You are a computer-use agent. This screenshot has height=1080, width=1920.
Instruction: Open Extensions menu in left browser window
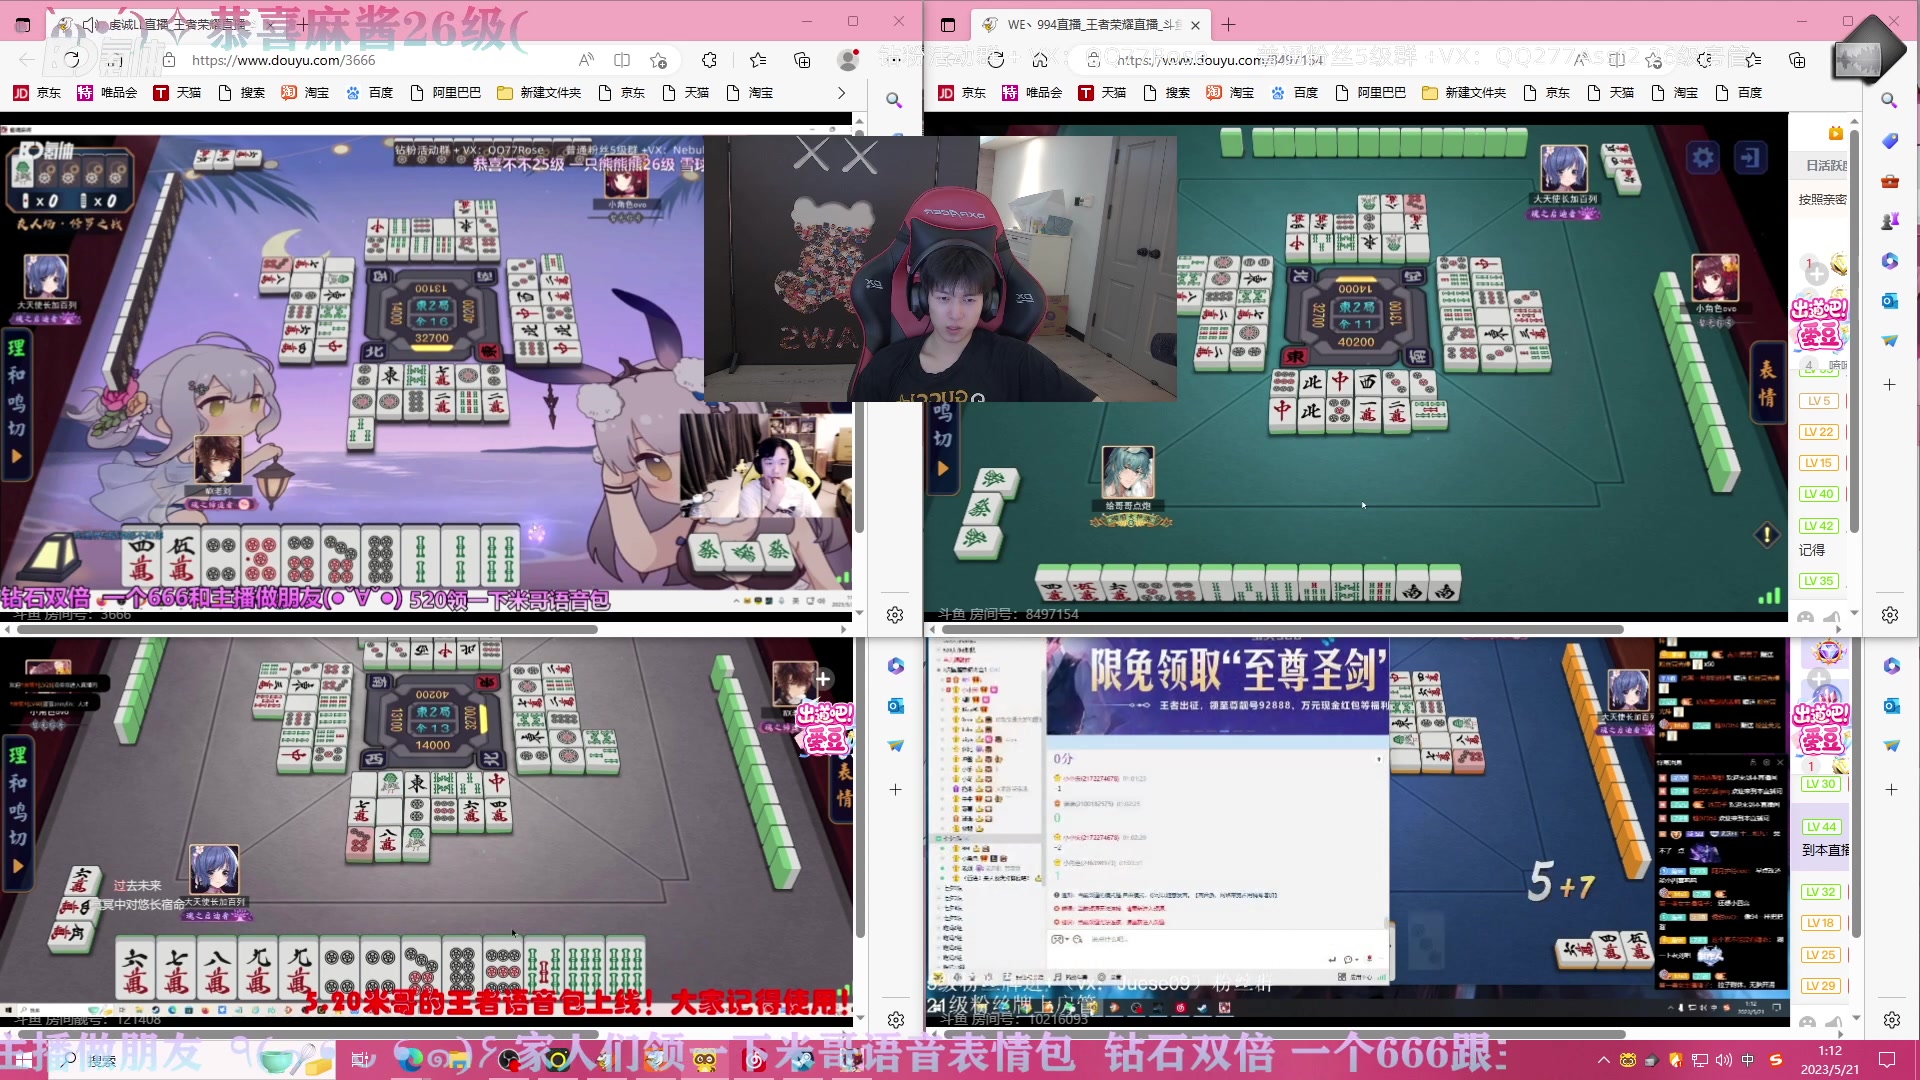[709, 60]
